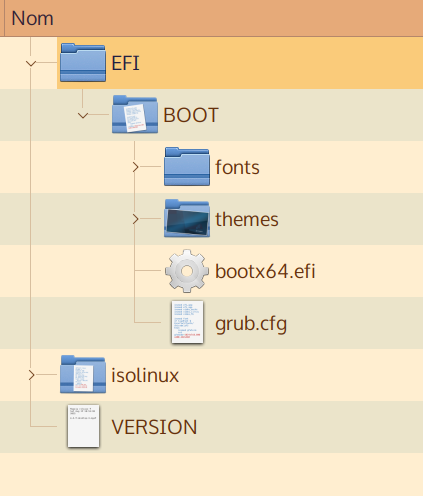Click the BOOT folder icon
423x496 pixels.
coord(135,114)
